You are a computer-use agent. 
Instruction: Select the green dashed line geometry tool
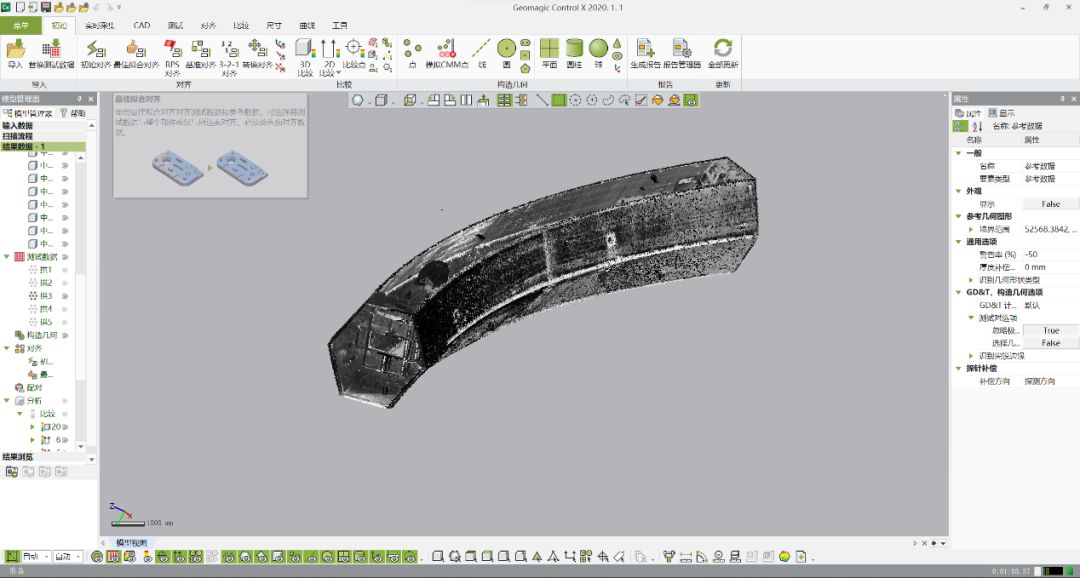click(x=481, y=48)
